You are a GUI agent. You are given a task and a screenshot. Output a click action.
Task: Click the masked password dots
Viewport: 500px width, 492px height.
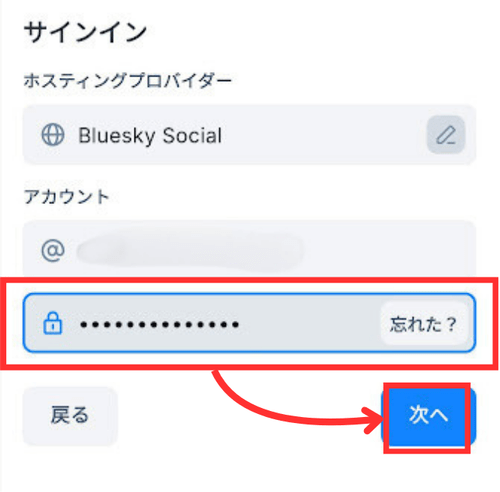(x=159, y=324)
